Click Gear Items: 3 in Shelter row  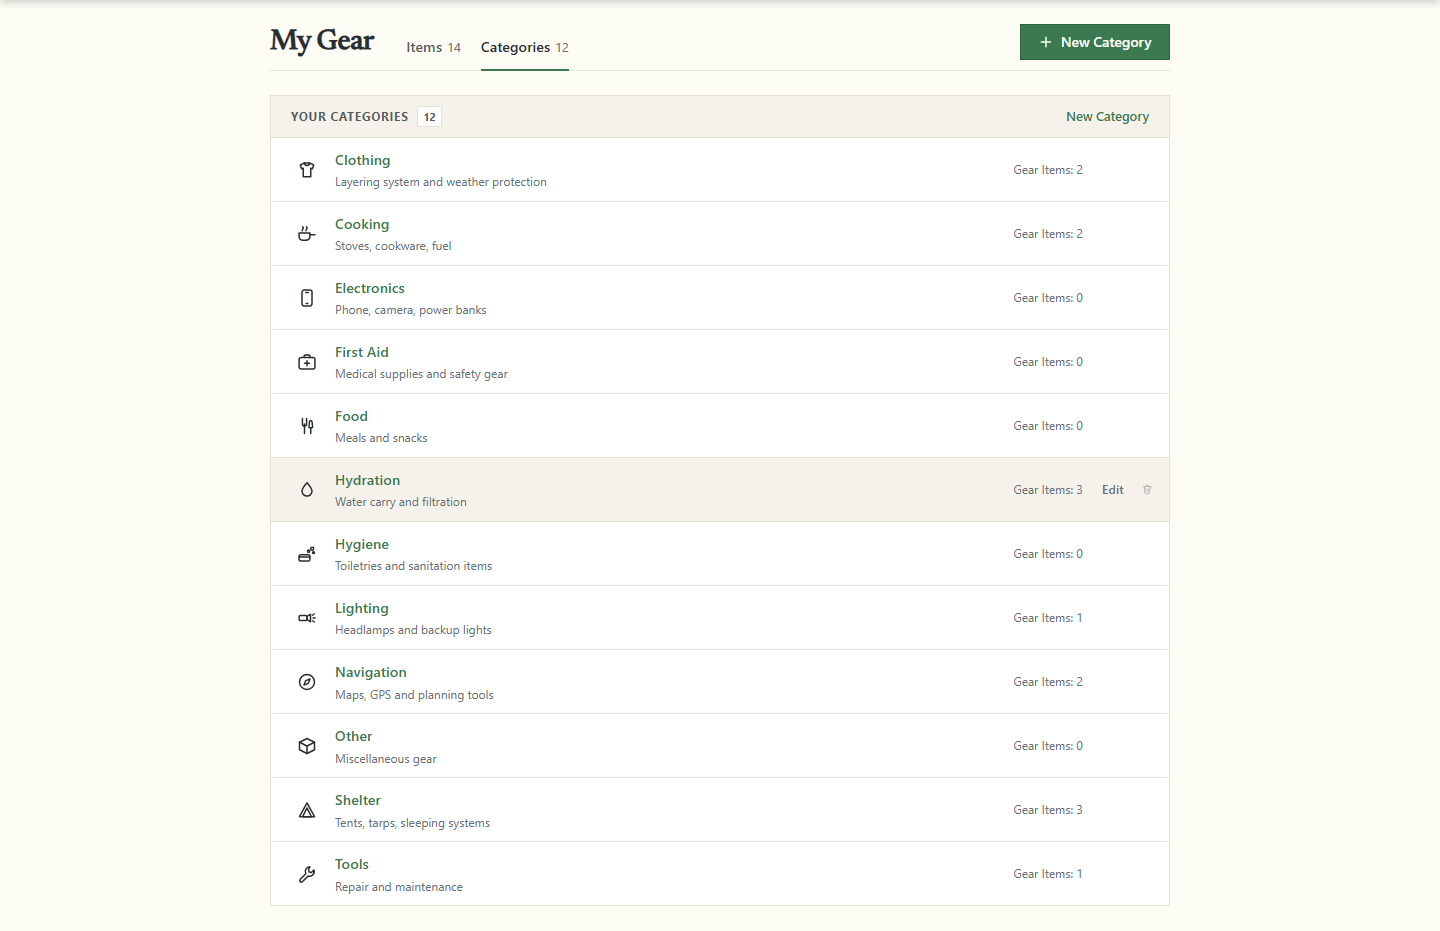(1048, 810)
